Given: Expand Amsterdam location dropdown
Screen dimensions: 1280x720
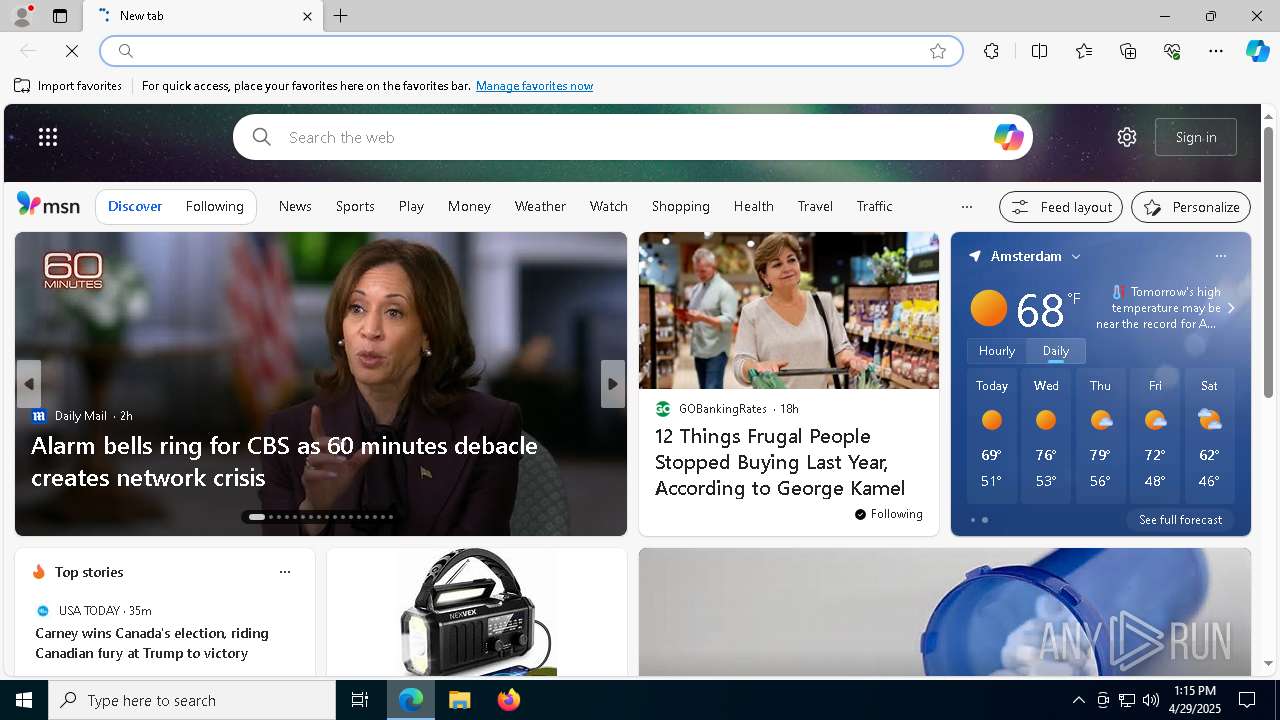Looking at the screenshot, I should (x=1076, y=257).
